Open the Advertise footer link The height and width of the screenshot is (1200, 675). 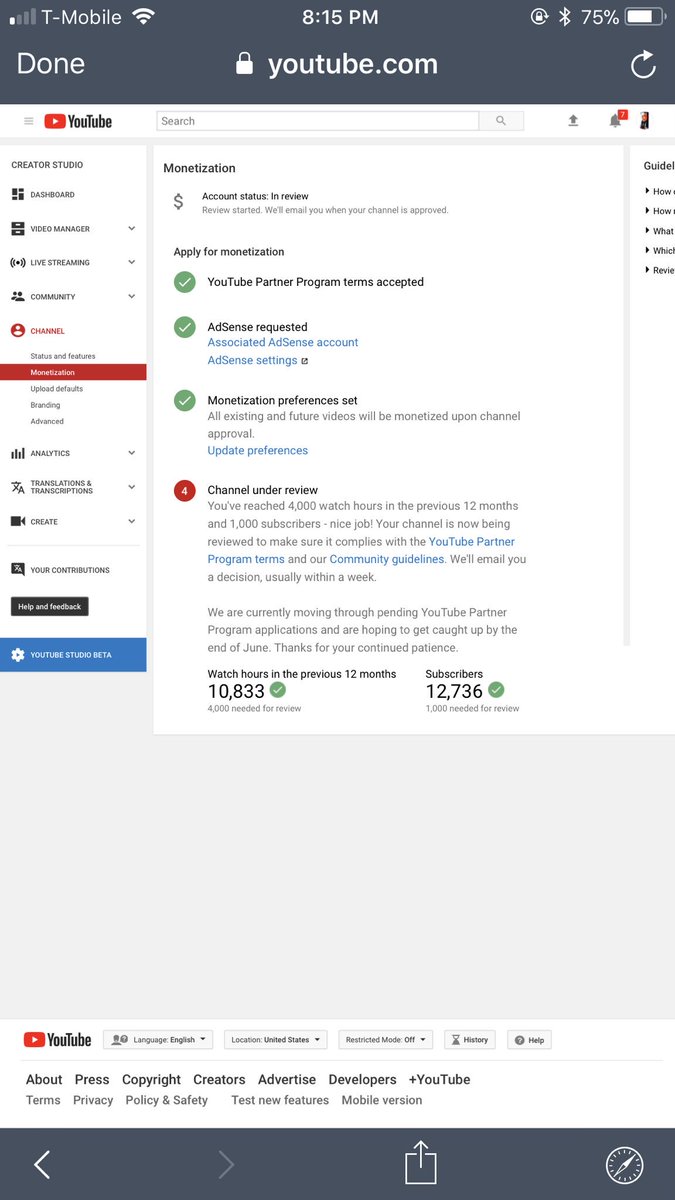coord(287,1079)
